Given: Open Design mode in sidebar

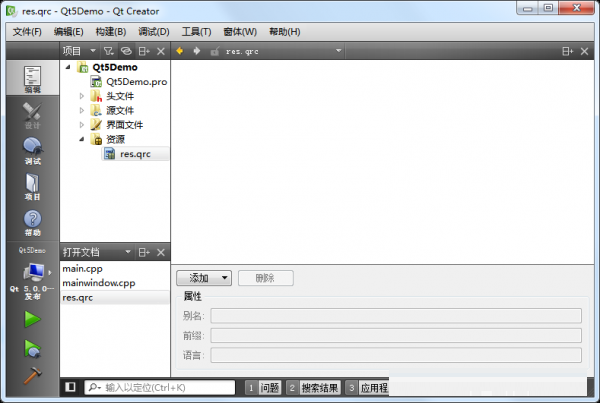Looking at the screenshot, I should click(33, 115).
